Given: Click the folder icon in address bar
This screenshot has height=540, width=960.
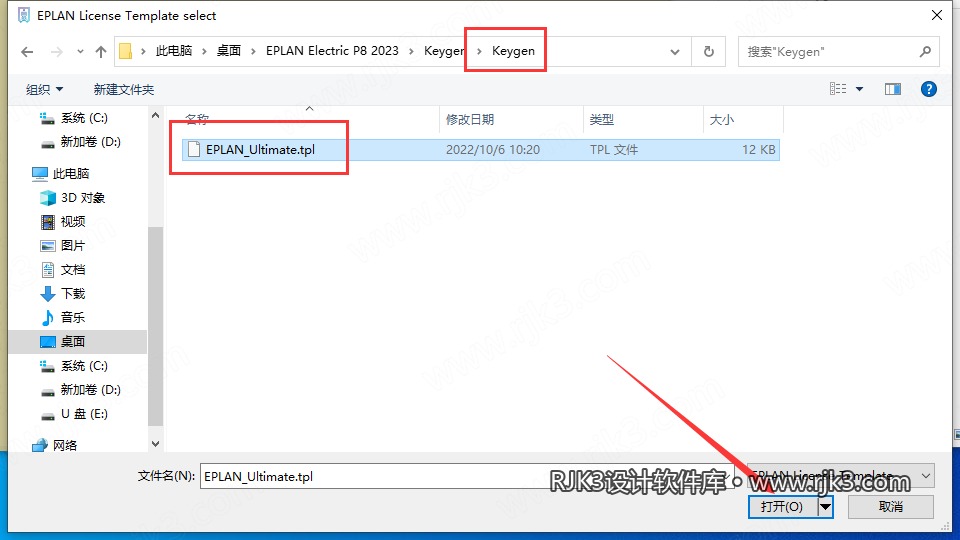Looking at the screenshot, I should point(126,51).
